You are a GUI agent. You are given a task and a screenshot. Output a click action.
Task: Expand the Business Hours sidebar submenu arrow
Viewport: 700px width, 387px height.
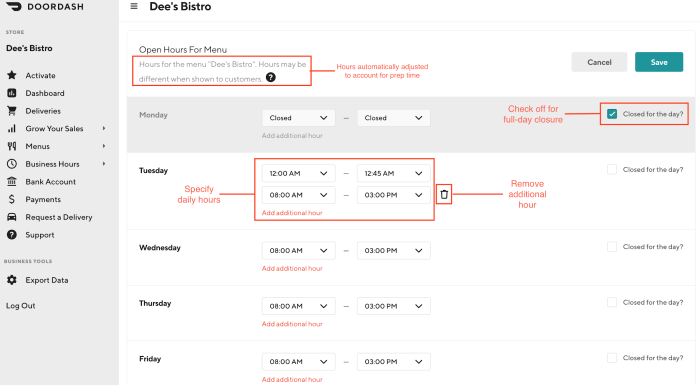(104, 164)
